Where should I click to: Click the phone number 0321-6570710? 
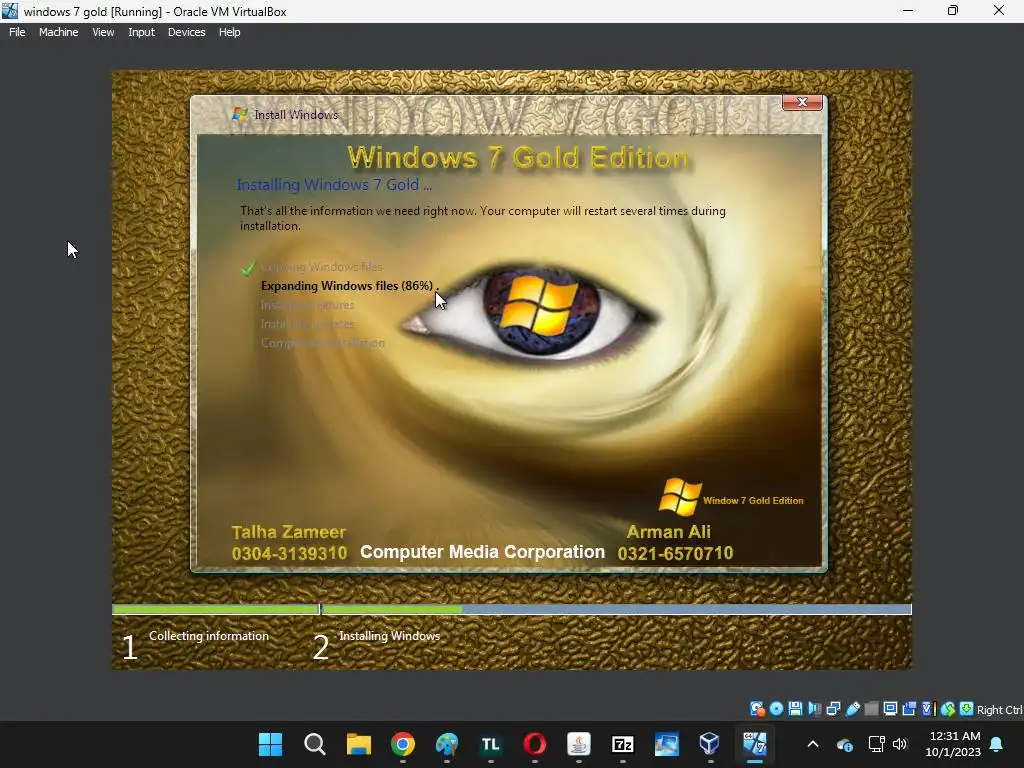click(x=675, y=554)
